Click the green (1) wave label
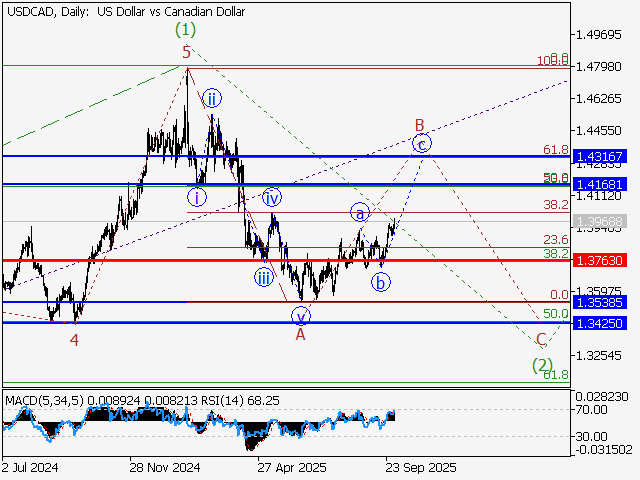Screen dimensions: 640x480 [x=183, y=31]
